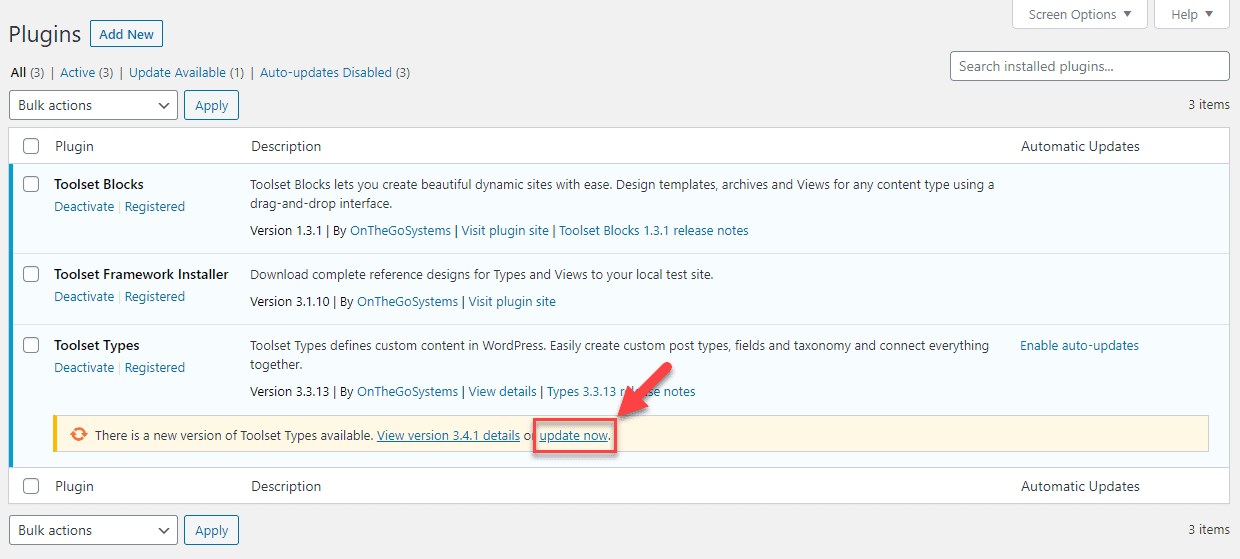Open Registered link for Toolset Types
The height and width of the screenshot is (559, 1240).
point(155,367)
